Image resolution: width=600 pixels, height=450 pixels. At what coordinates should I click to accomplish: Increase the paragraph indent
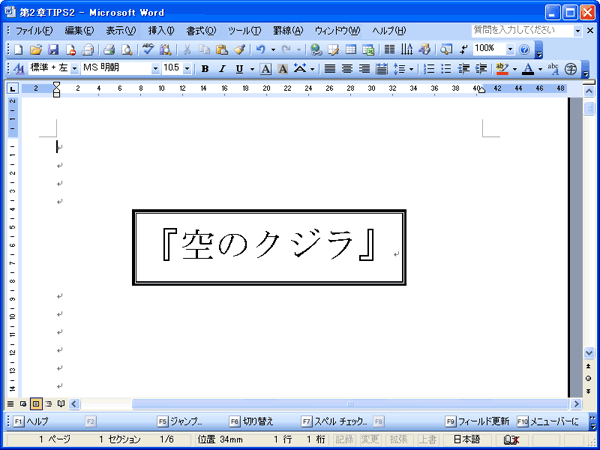tap(481, 69)
